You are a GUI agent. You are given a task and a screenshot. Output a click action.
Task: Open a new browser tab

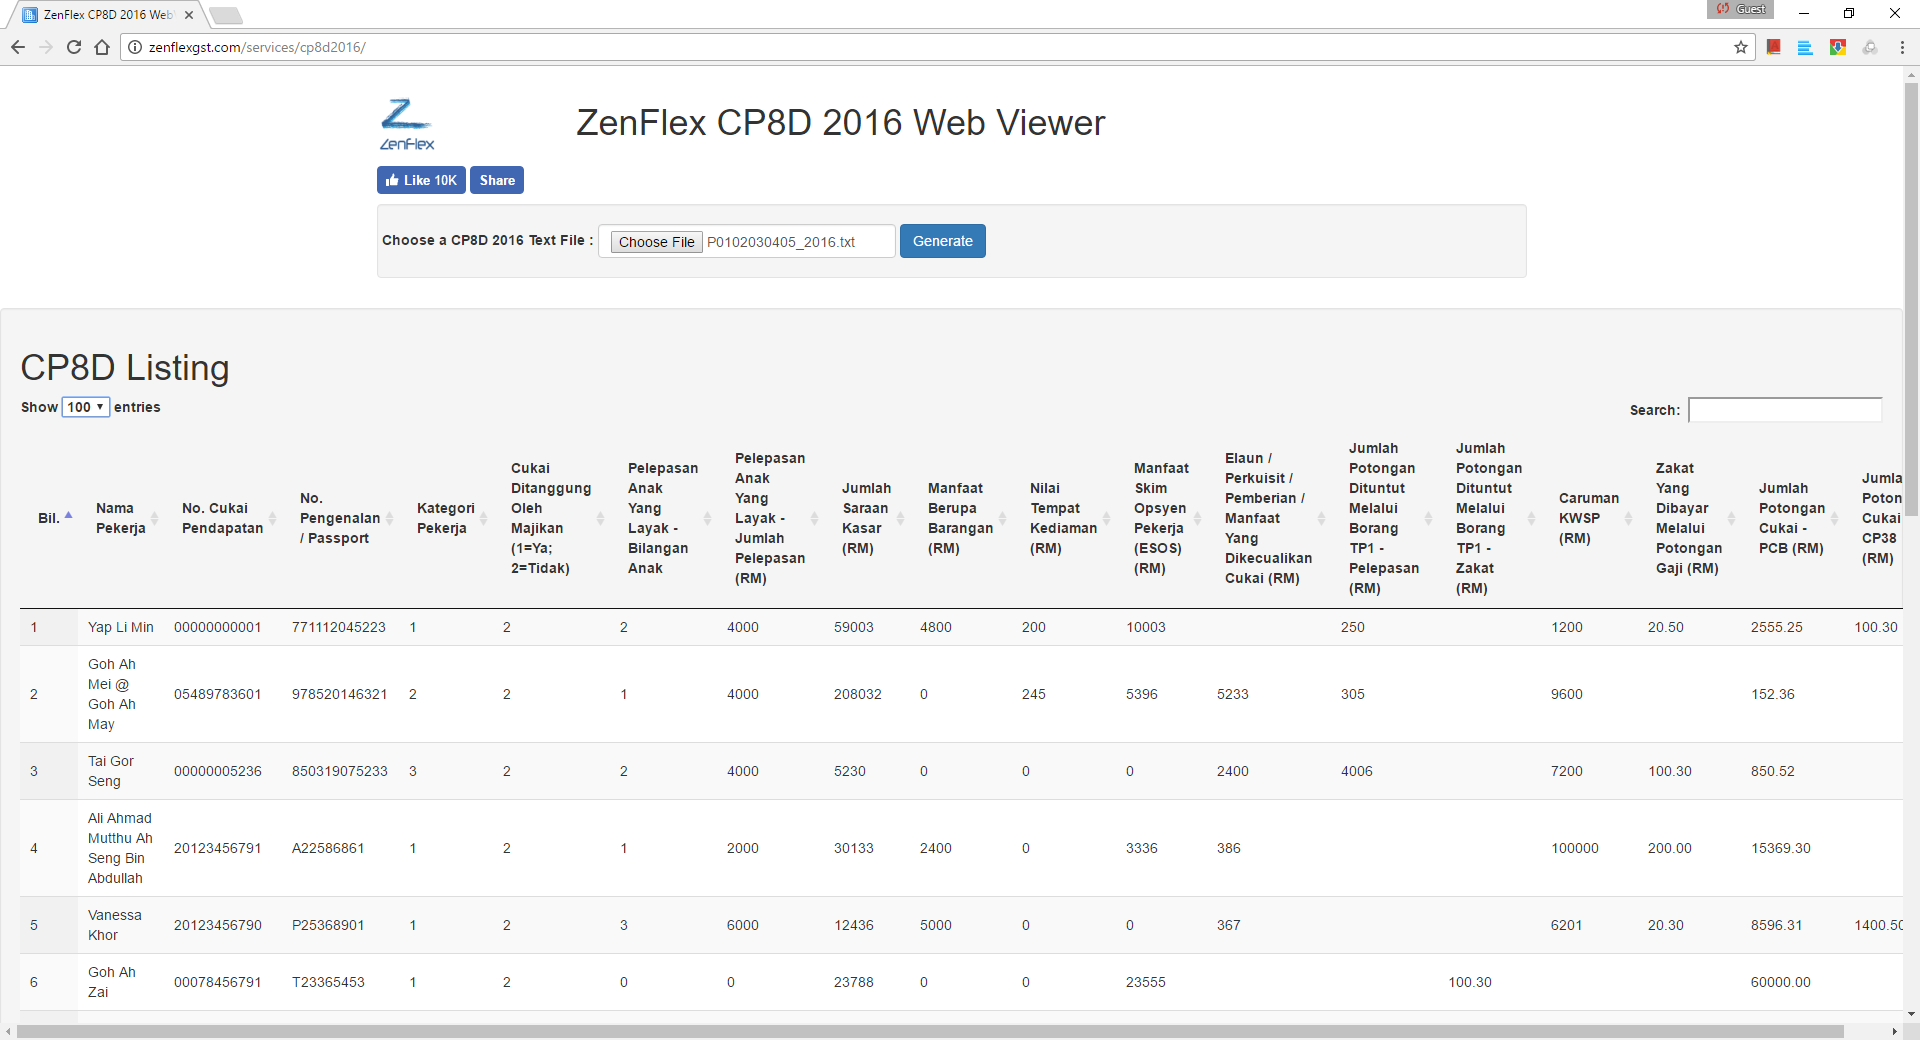coord(226,15)
